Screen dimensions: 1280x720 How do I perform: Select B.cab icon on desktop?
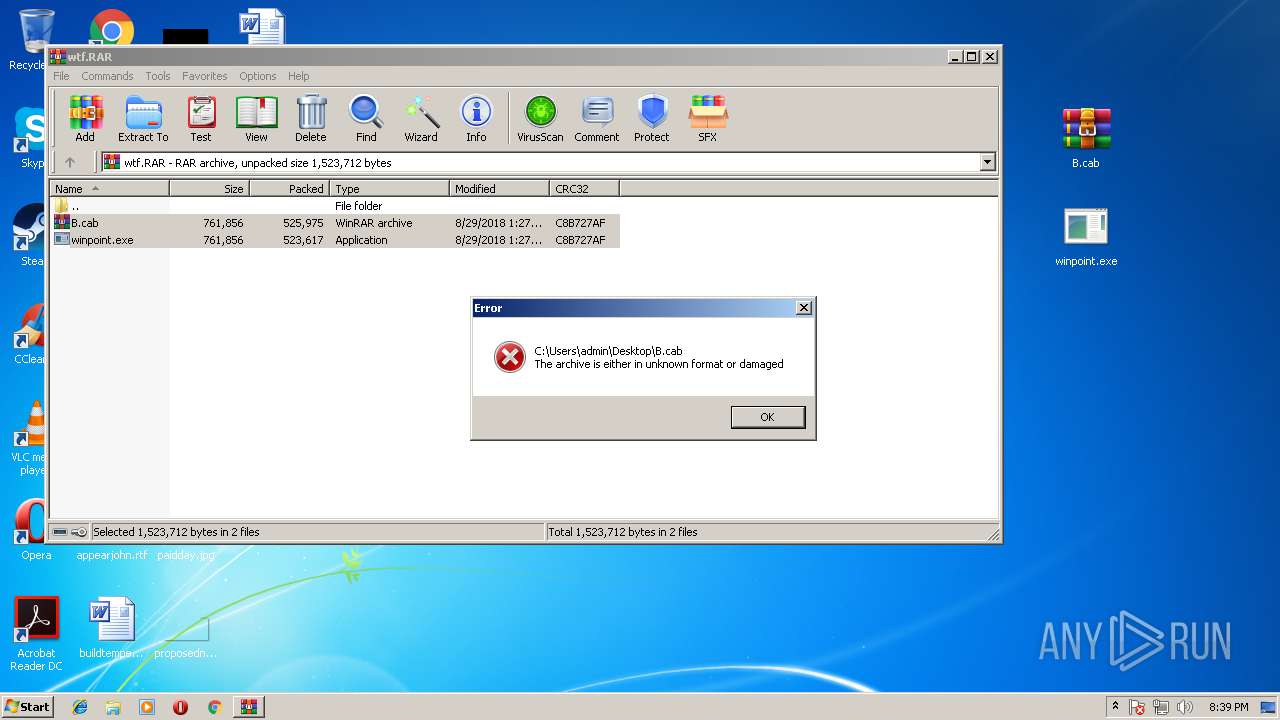click(1086, 137)
